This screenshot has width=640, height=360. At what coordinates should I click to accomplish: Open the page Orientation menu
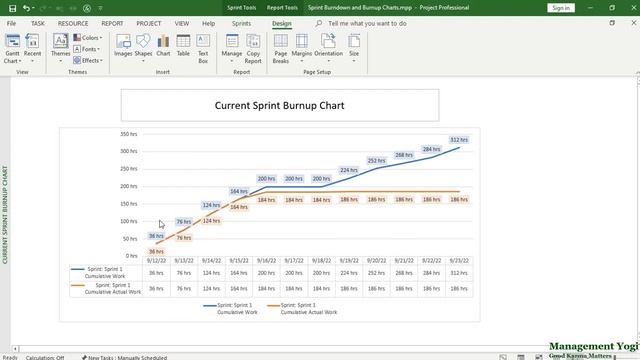(x=329, y=48)
